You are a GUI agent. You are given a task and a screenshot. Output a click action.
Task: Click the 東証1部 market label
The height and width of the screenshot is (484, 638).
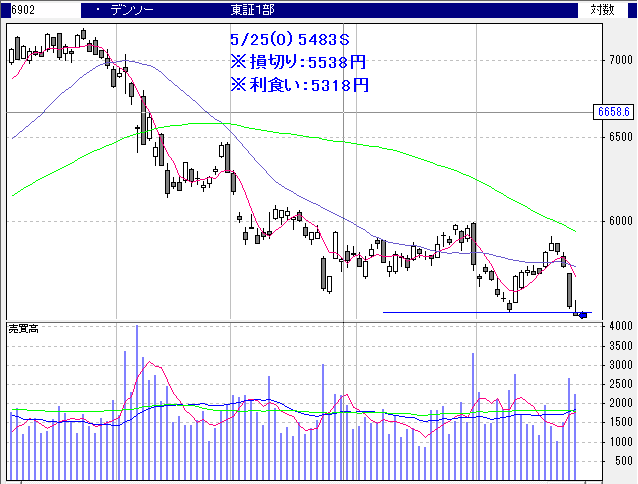(x=250, y=9)
